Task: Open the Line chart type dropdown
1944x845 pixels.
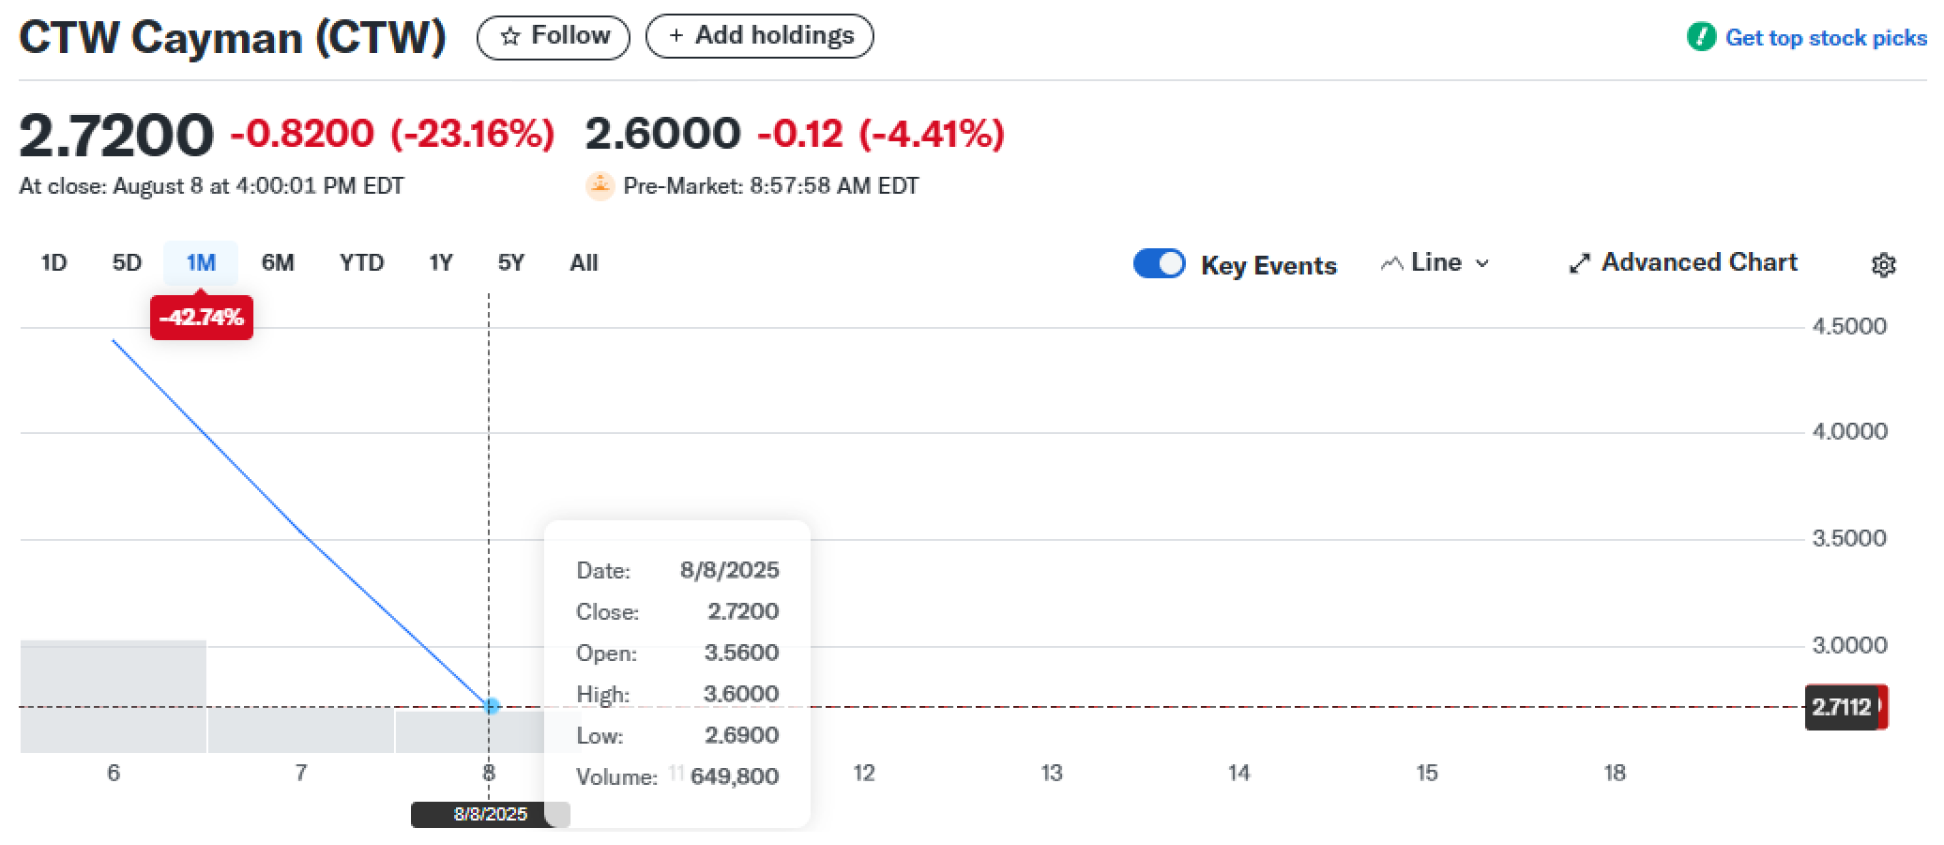Action: pos(1435,263)
